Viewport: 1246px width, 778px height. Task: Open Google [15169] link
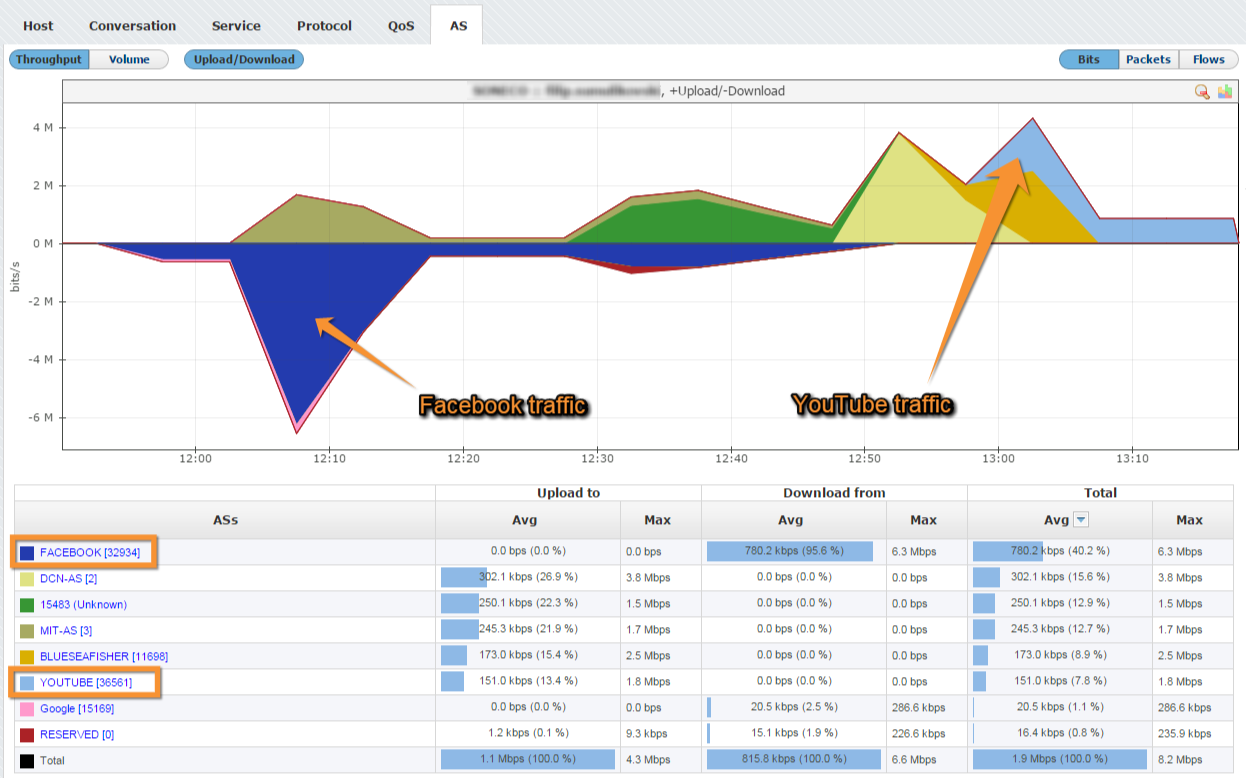click(x=77, y=708)
